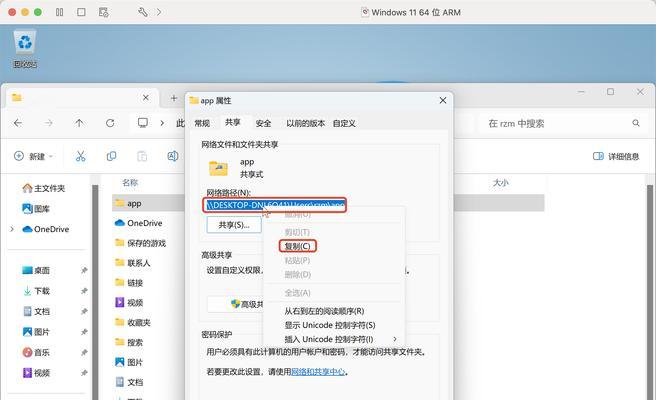Viewport: 656px width, 400px height.
Task: Open the Network and Sharing Center link
Action: coord(318,372)
